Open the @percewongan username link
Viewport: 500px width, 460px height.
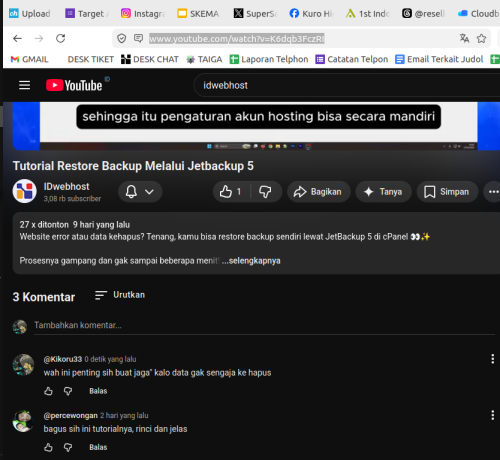click(70, 416)
